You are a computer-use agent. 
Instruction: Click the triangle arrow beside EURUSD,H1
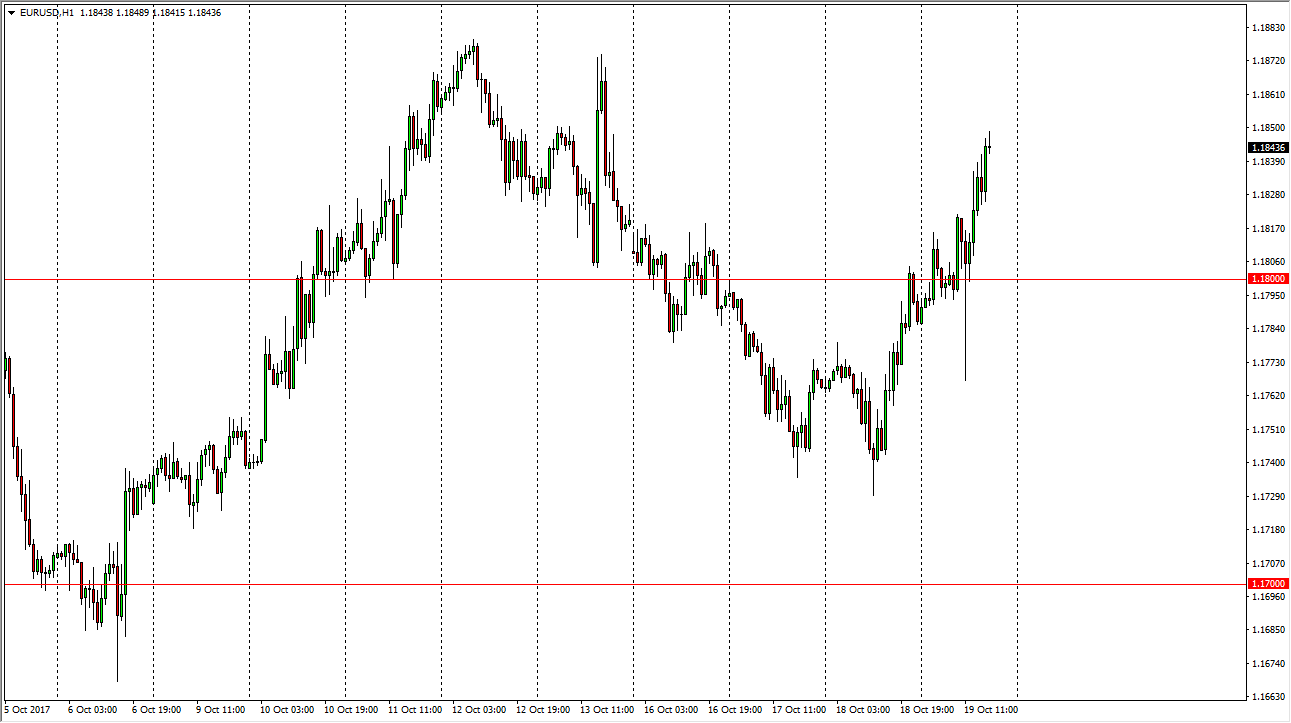(x=11, y=12)
